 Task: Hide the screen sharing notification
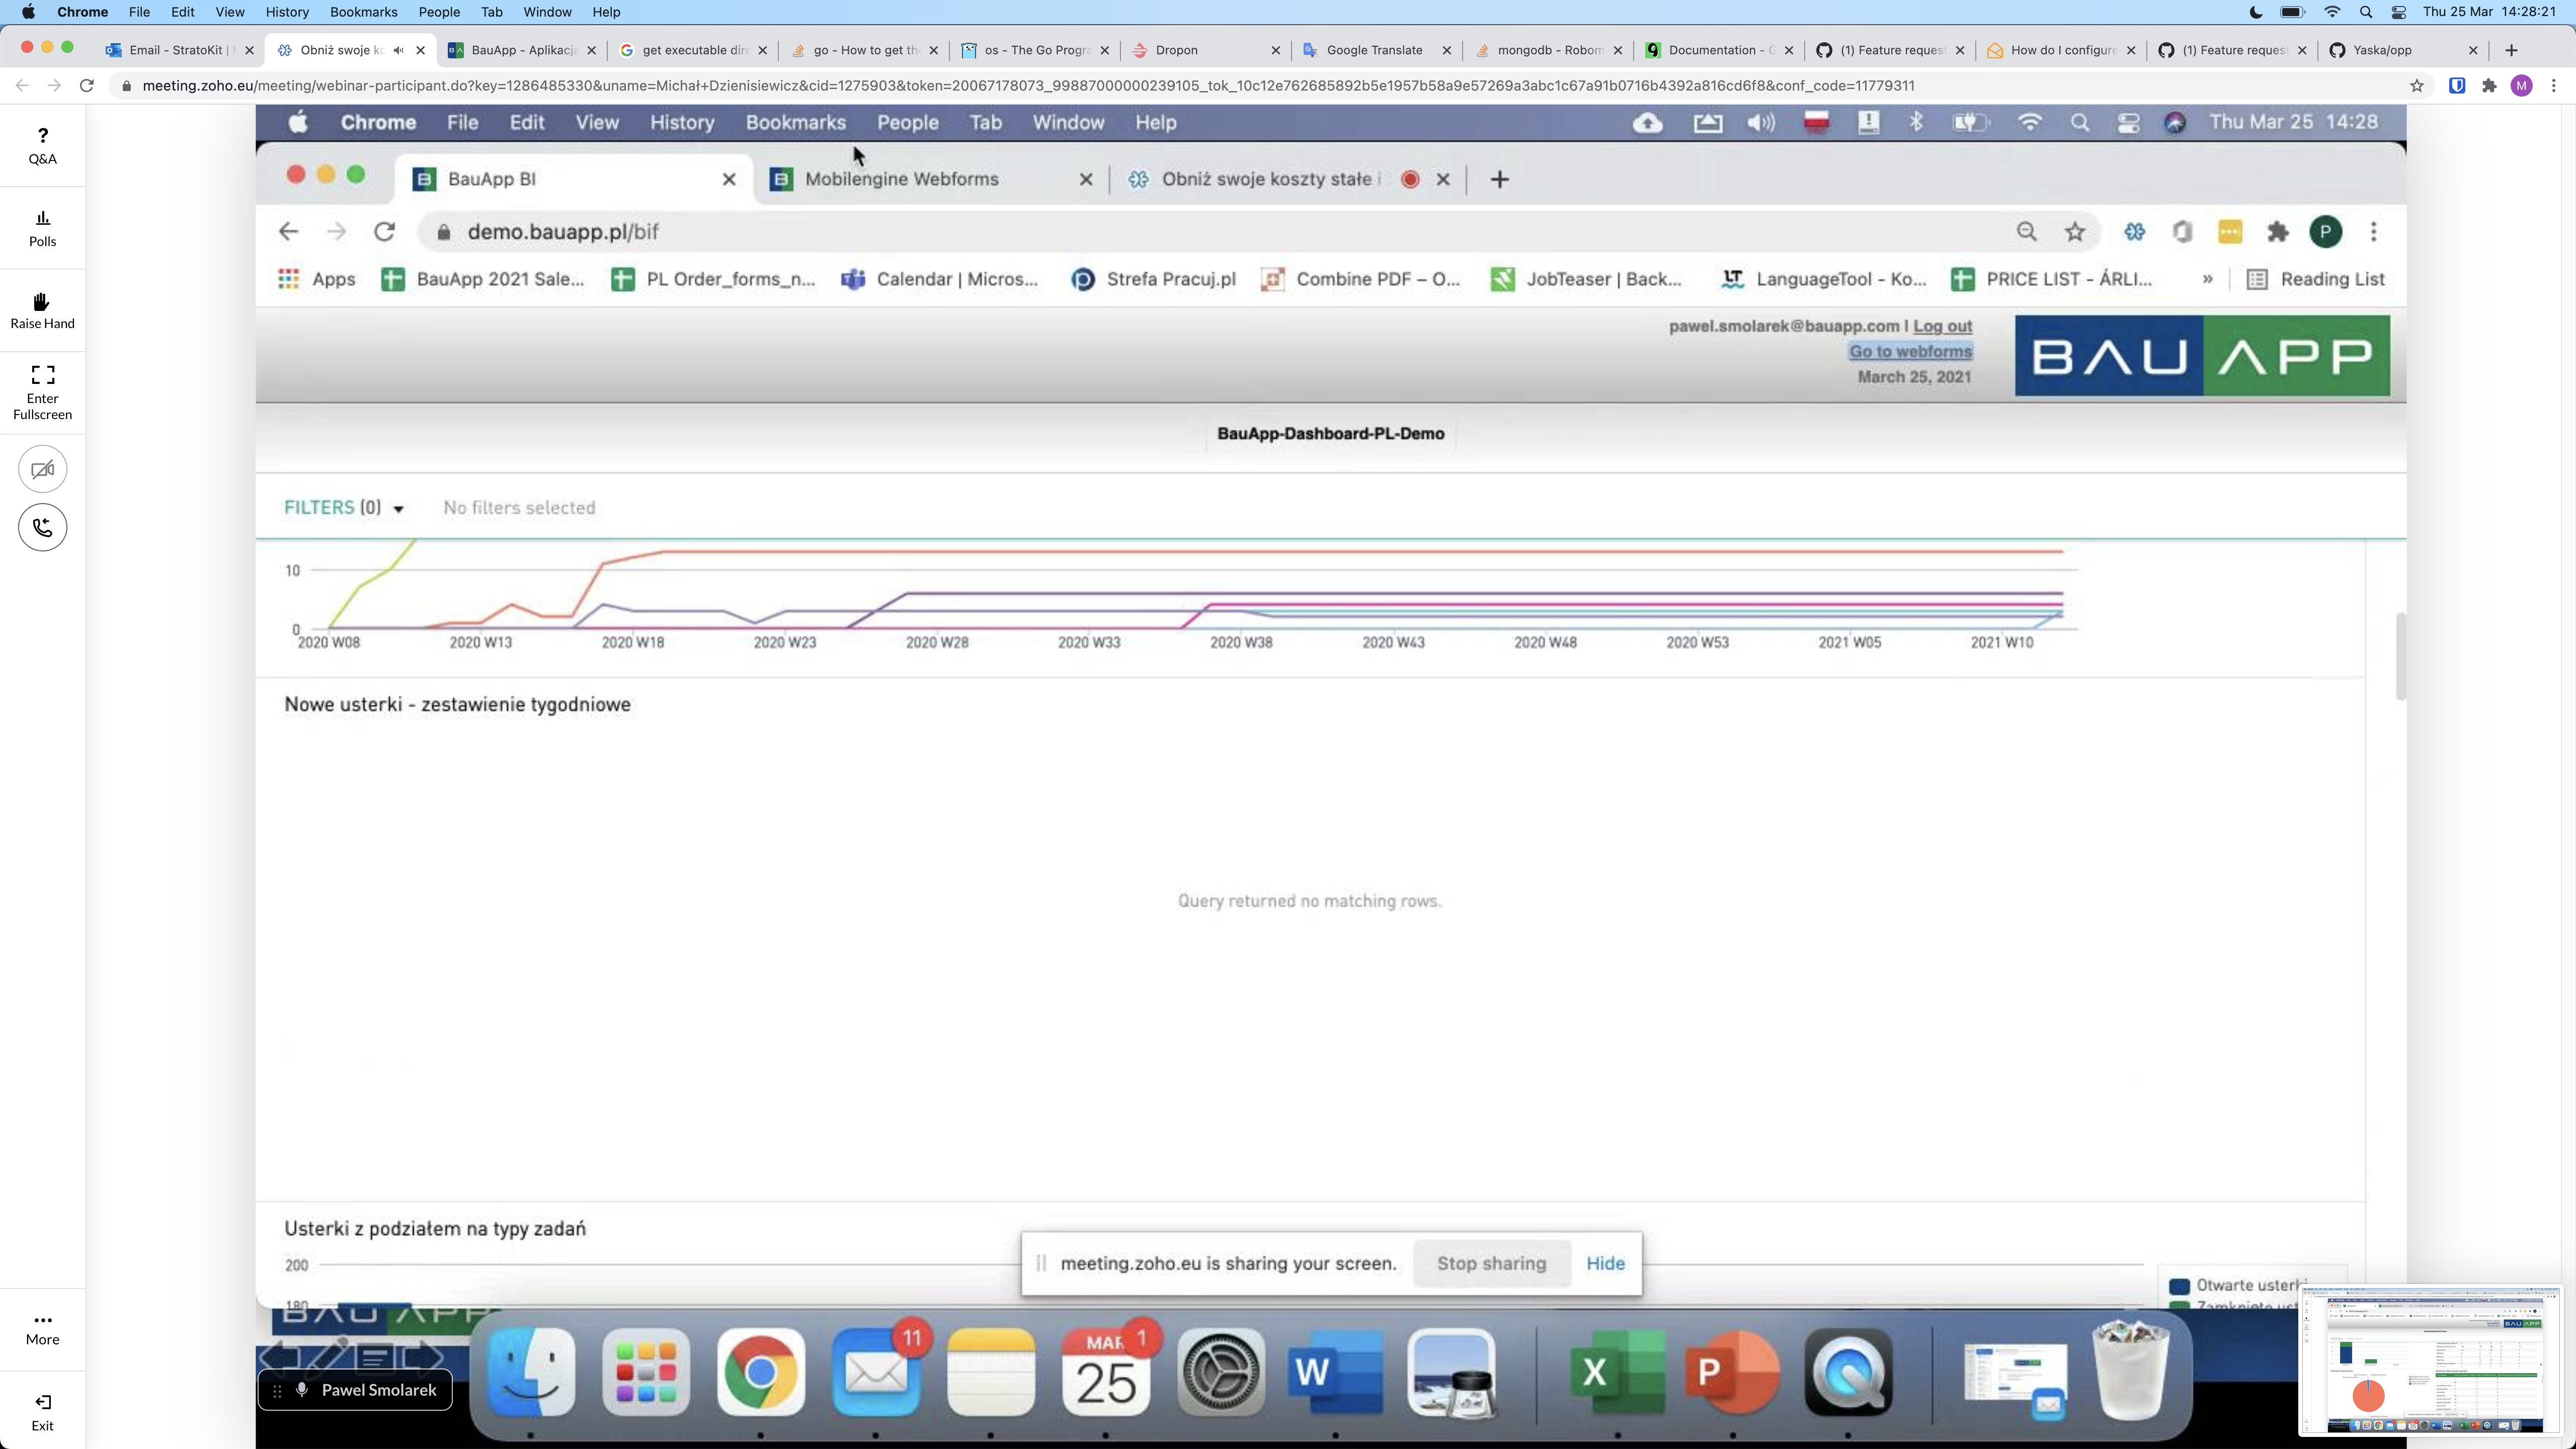point(1605,1263)
